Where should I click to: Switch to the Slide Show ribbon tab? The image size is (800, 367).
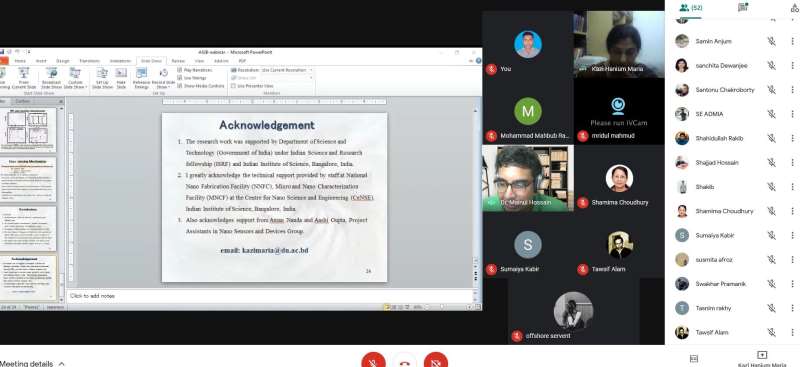tap(151, 61)
